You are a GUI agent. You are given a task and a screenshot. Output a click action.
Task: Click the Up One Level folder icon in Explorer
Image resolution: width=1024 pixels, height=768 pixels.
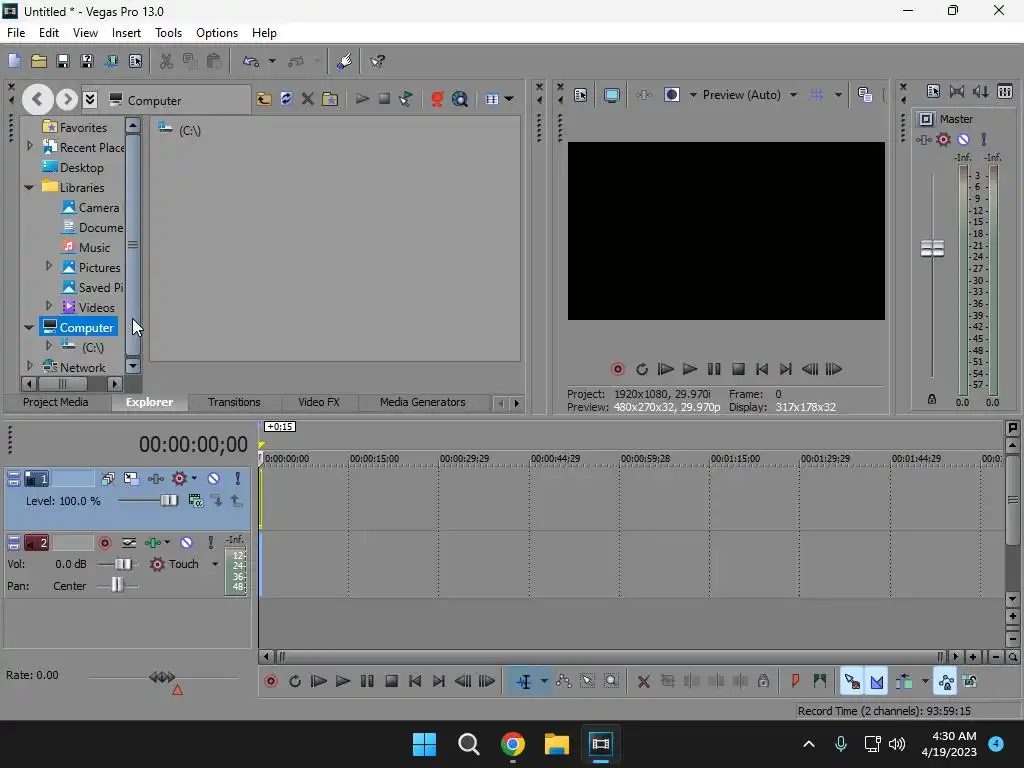point(264,99)
